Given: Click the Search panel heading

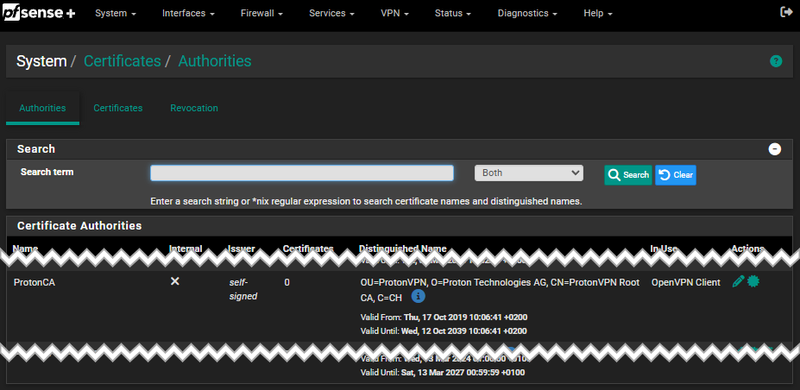Looking at the screenshot, I should [x=36, y=149].
